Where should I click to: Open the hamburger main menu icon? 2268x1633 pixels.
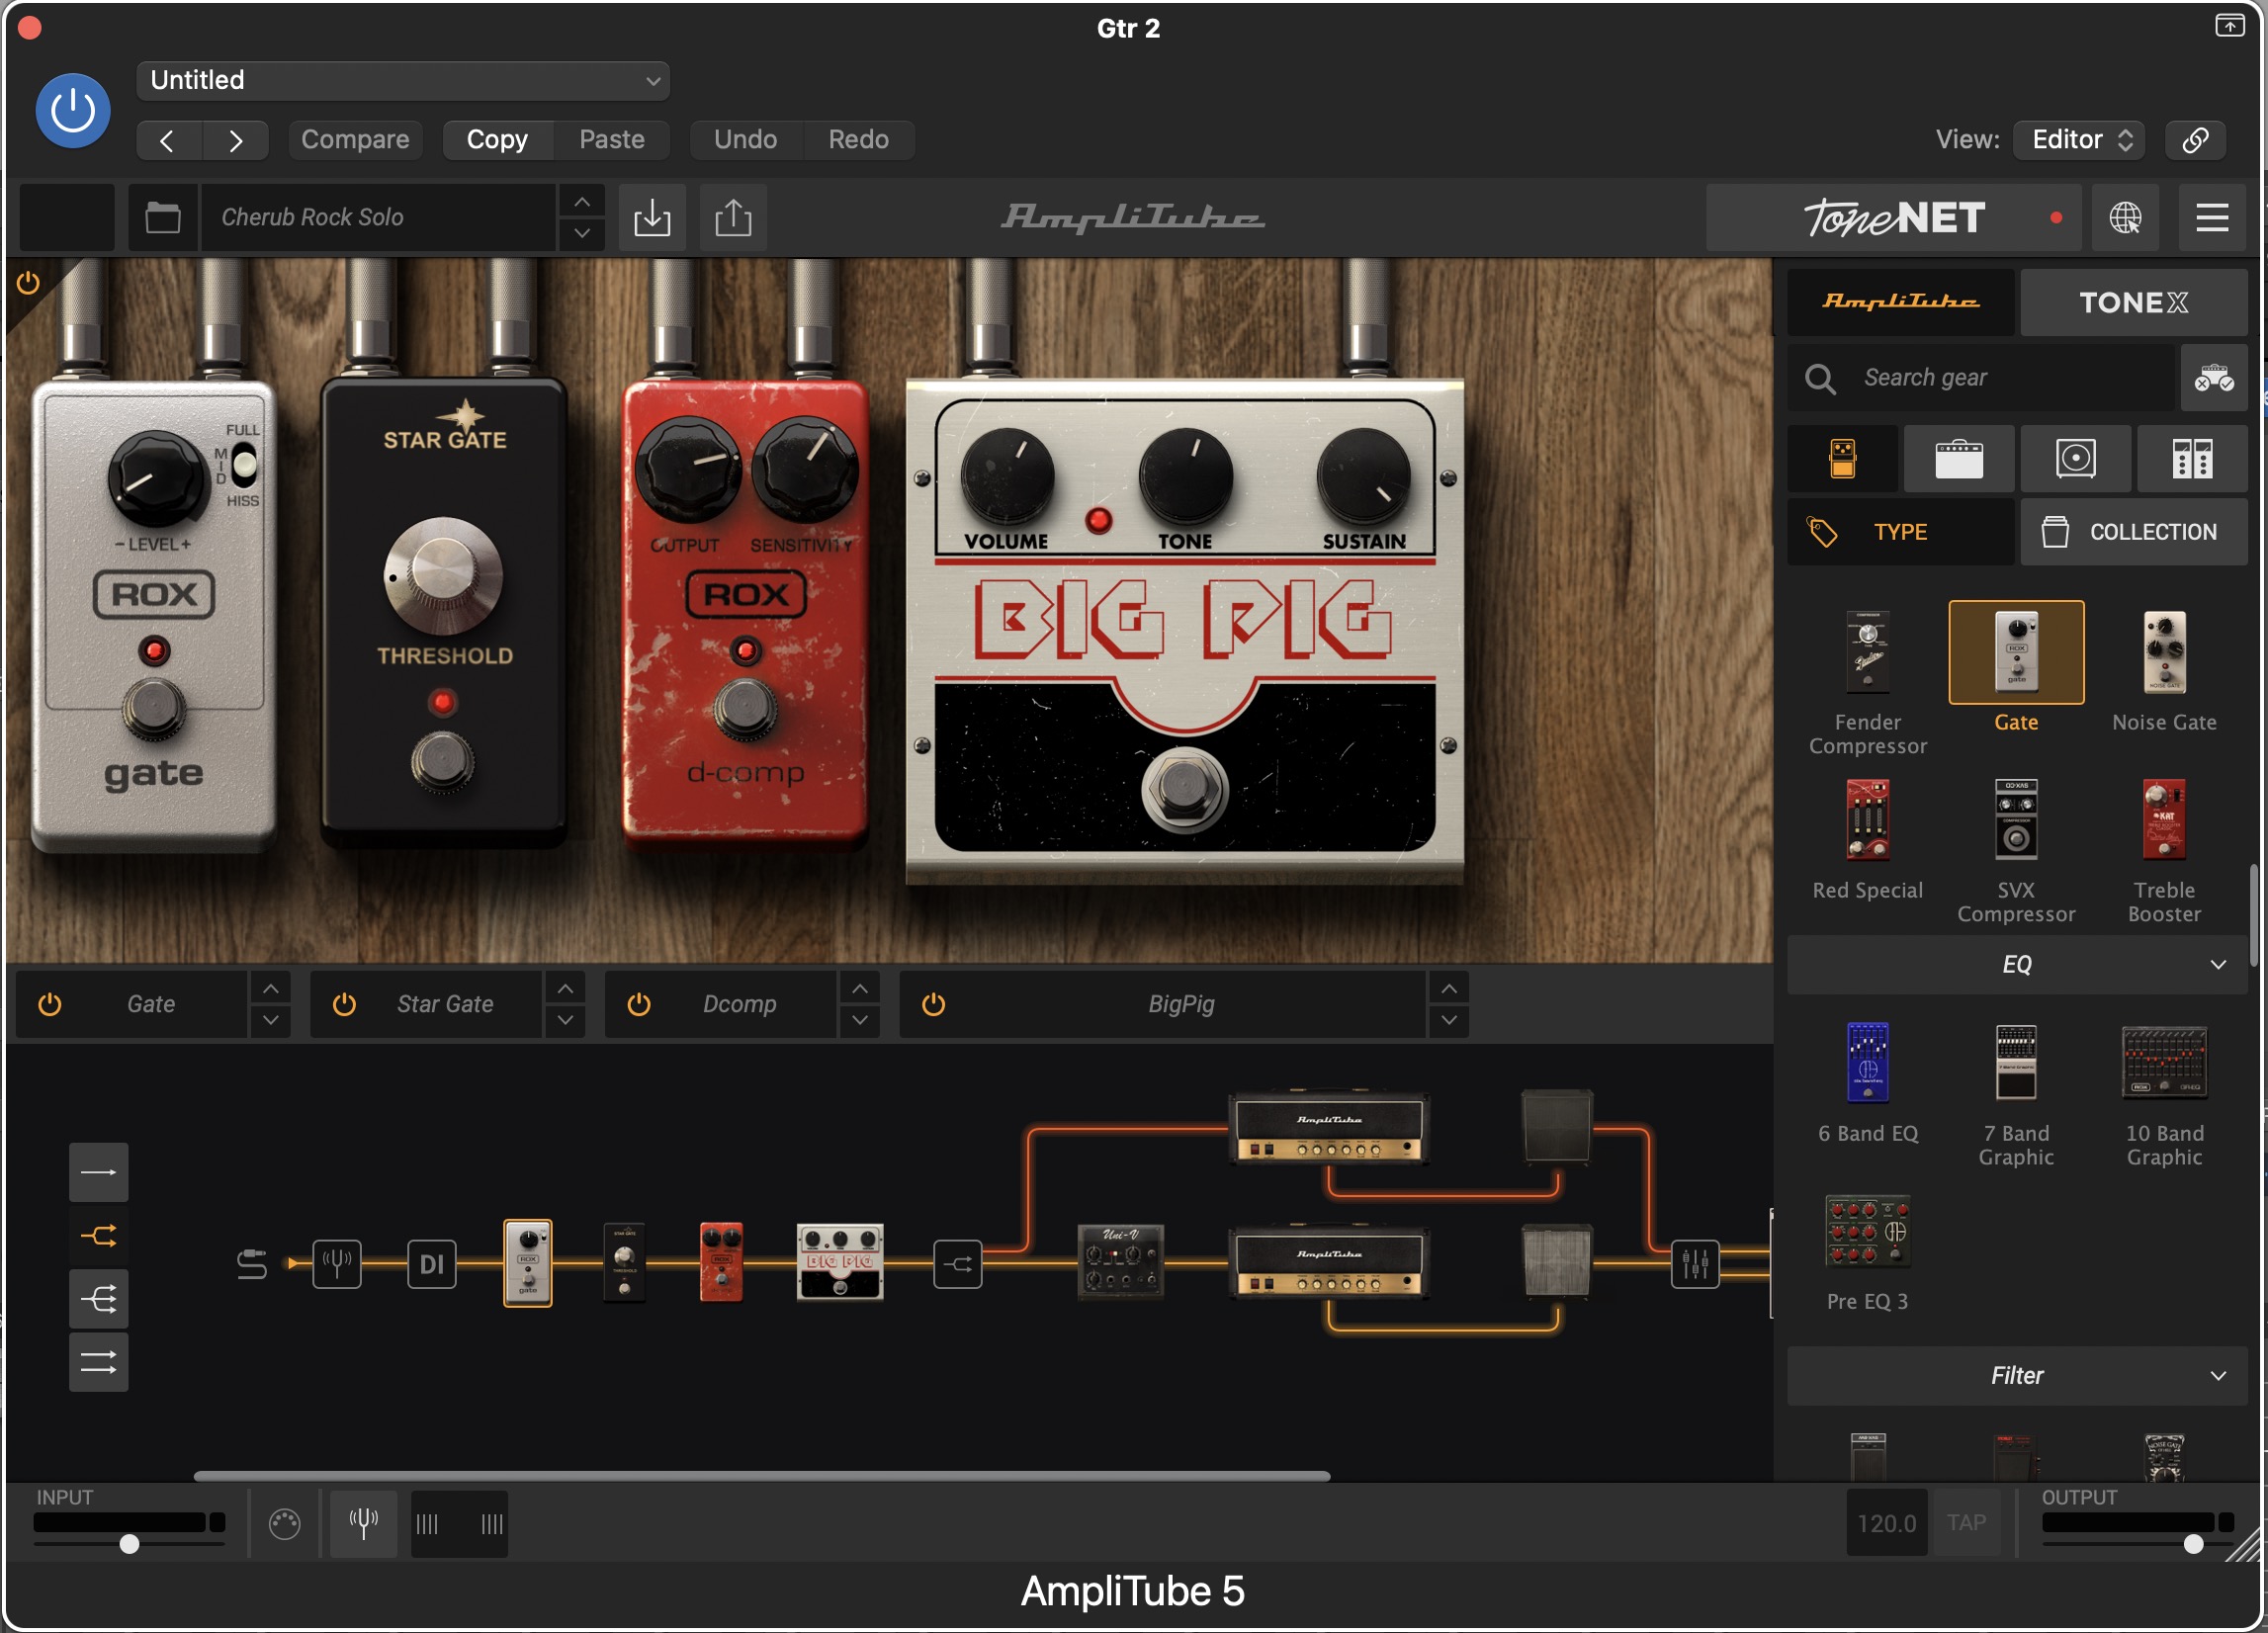click(x=2211, y=217)
